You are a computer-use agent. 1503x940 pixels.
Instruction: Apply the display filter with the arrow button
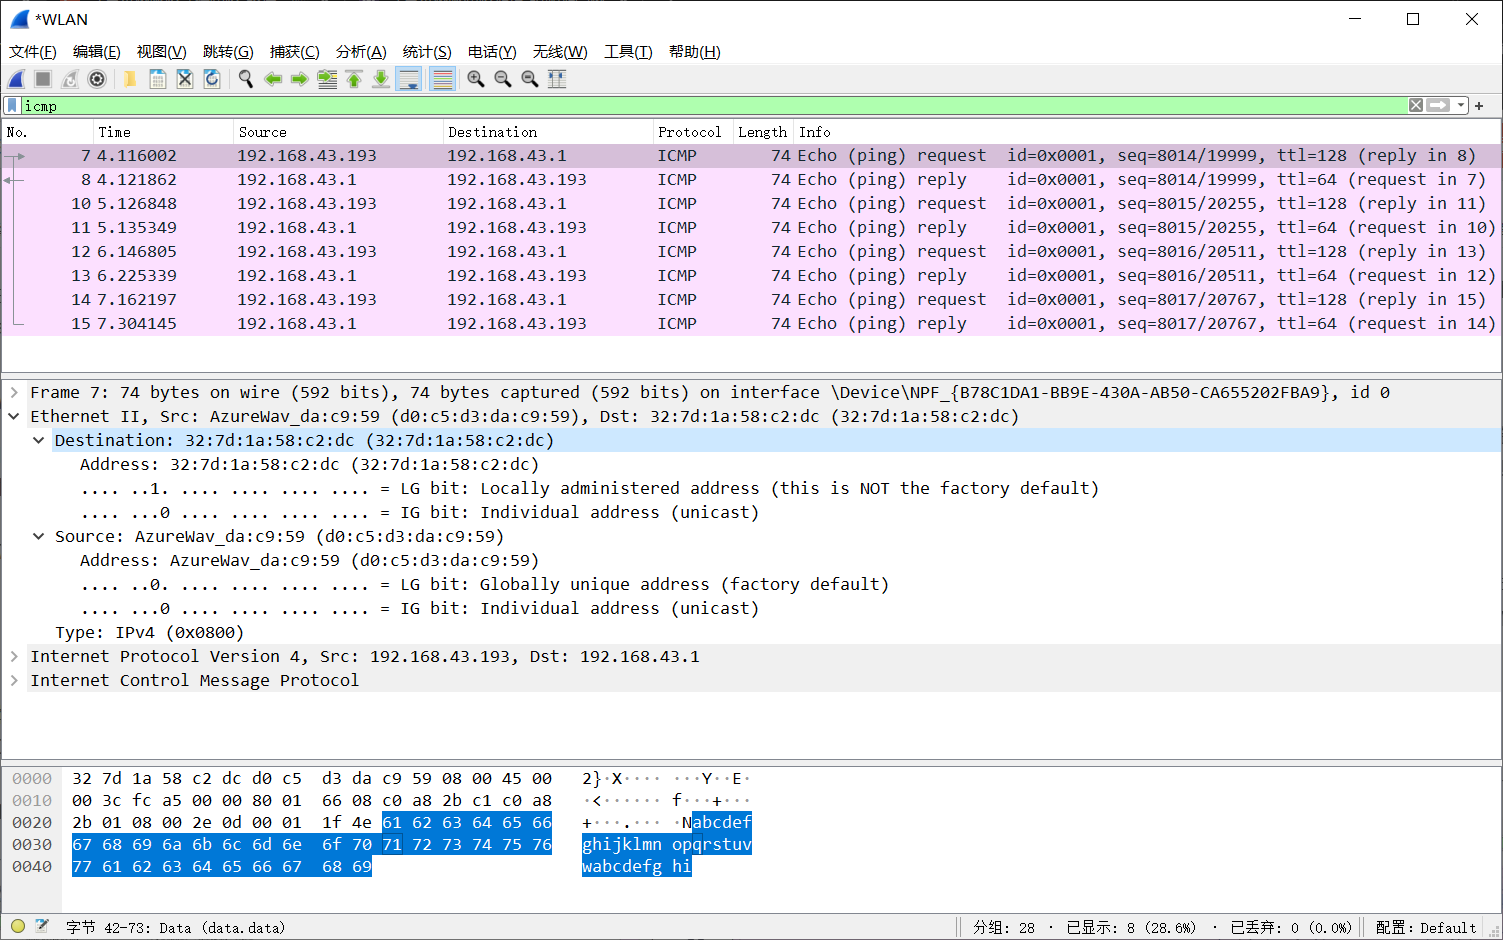(x=1438, y=105)
